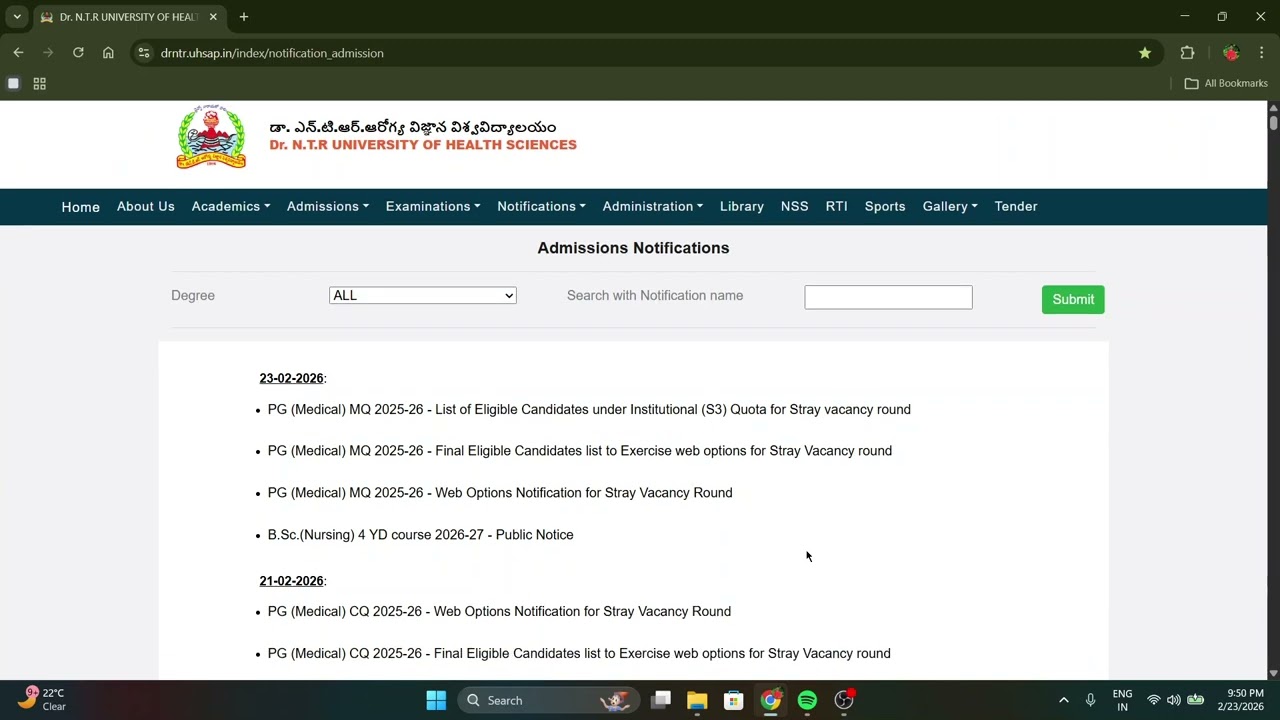Open Task View in the taskbar

point(661,700)
